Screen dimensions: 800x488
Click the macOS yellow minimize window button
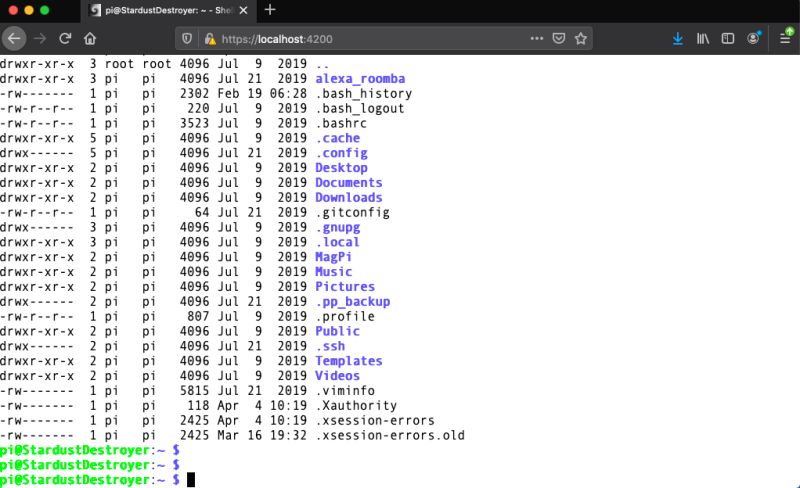[x=29, y=10]
